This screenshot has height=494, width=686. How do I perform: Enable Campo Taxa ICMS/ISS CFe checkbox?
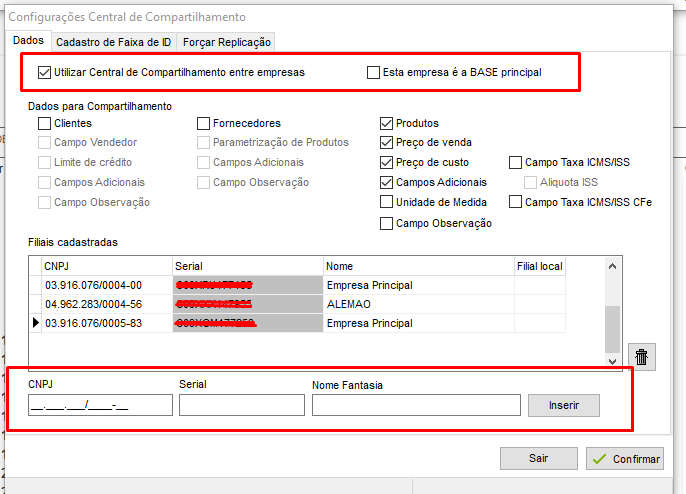pyautogui.click(x=516, y=202)
